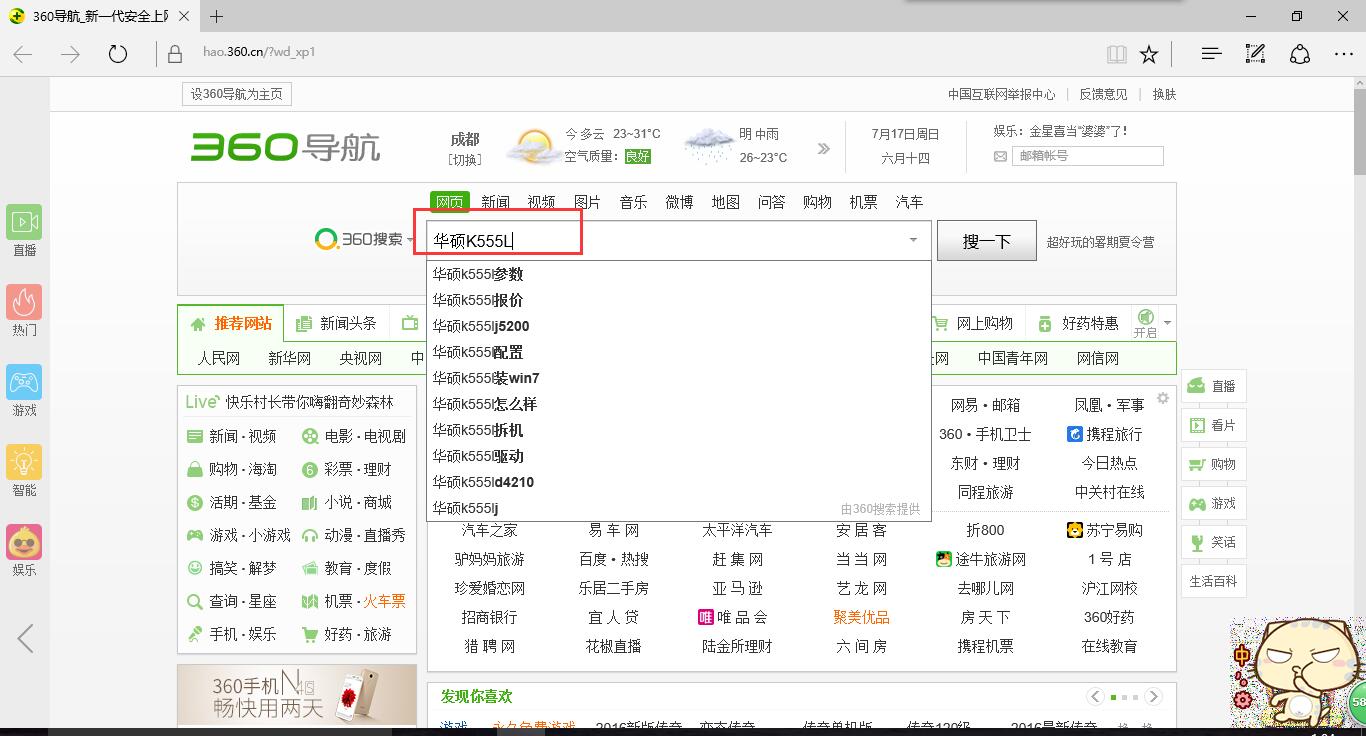The height and width of the screenshot is (736, 1366).
Task: Select suggestion 华硕k555l装win7
Action: coord(679,378)
